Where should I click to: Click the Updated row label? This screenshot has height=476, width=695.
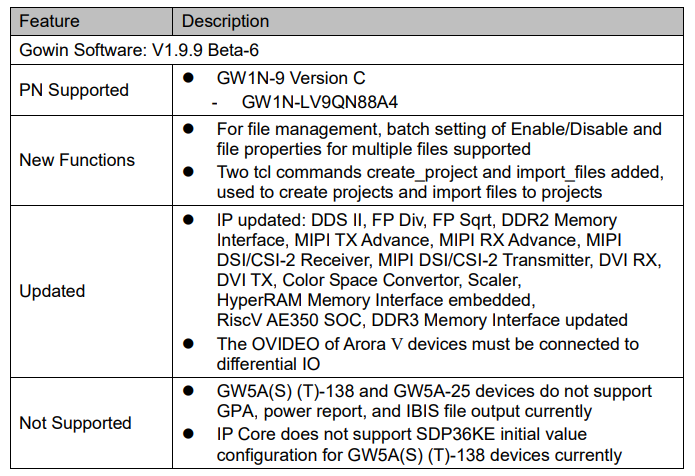click(x=52, y=292)
